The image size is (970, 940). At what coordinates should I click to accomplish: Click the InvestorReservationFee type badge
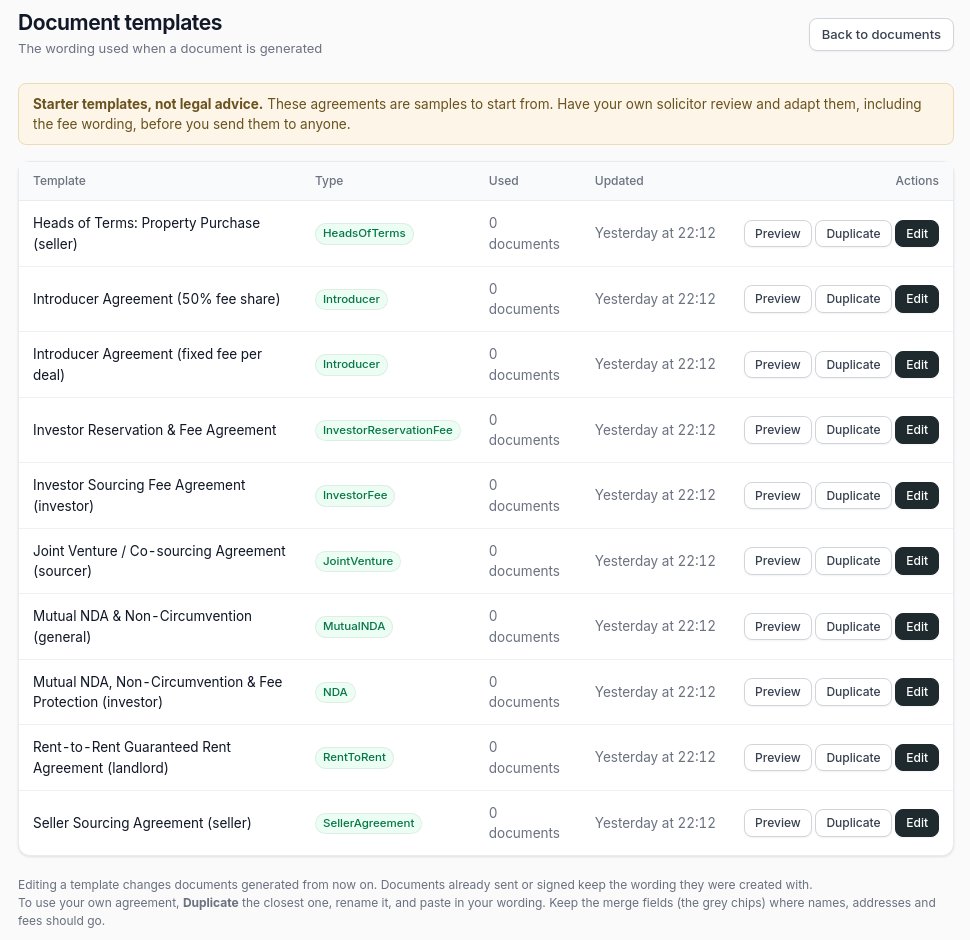[x=387, y=430]
